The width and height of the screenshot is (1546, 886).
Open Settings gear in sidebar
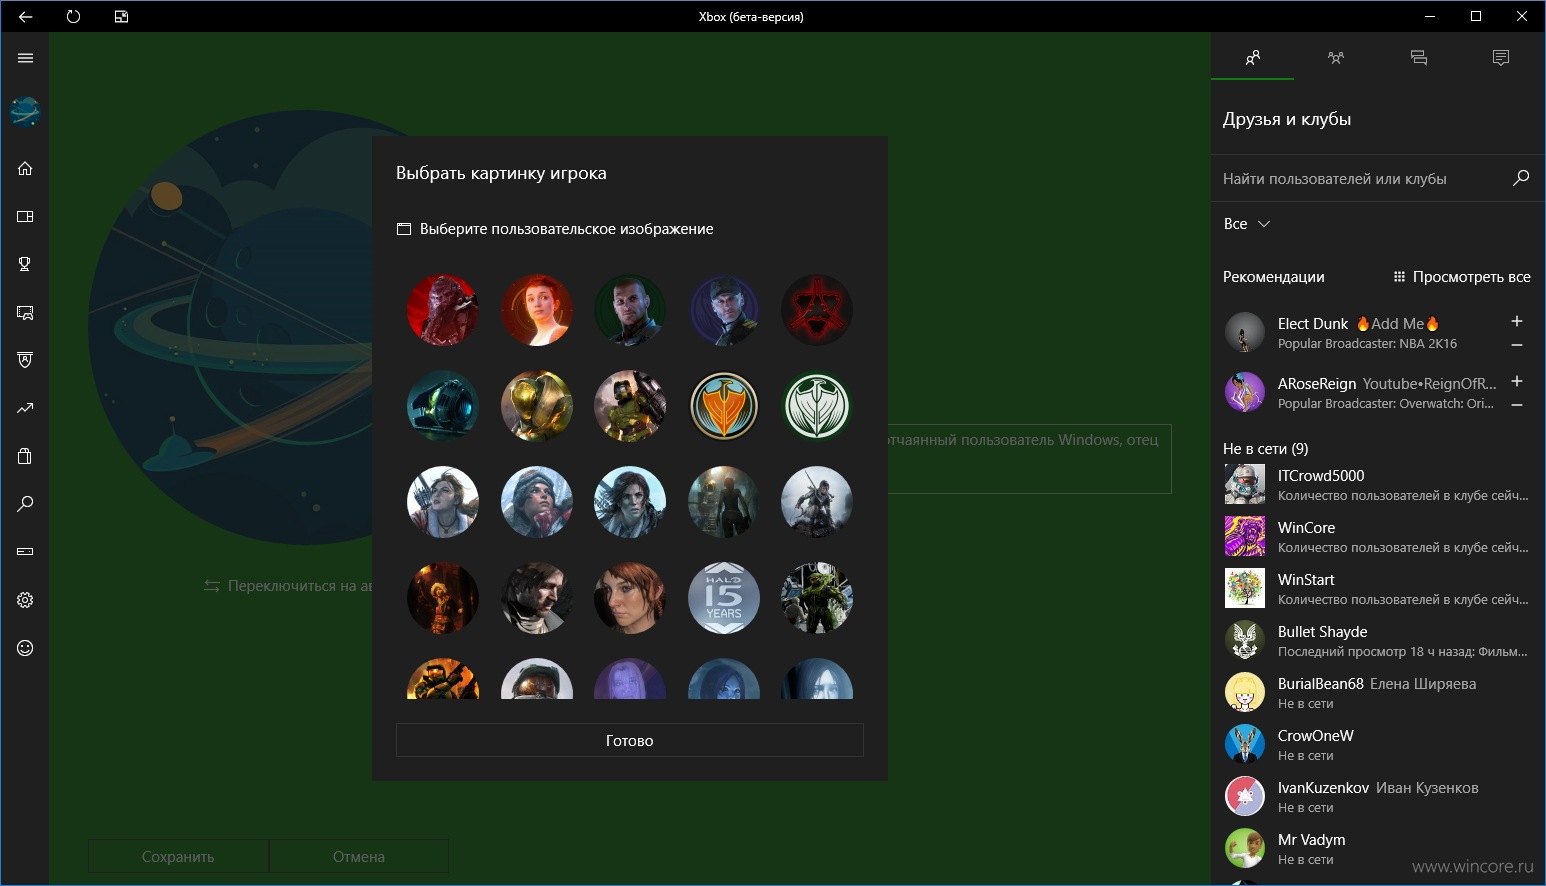point(25,600)
